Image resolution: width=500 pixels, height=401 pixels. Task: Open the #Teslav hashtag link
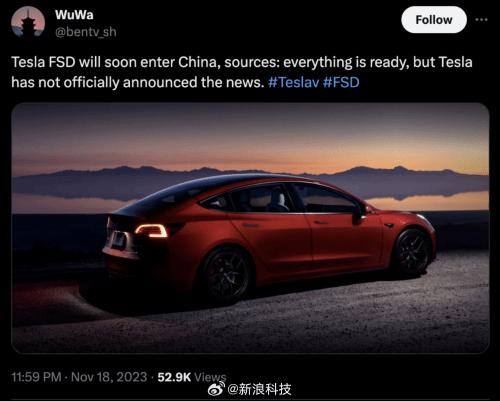point(293,82)
